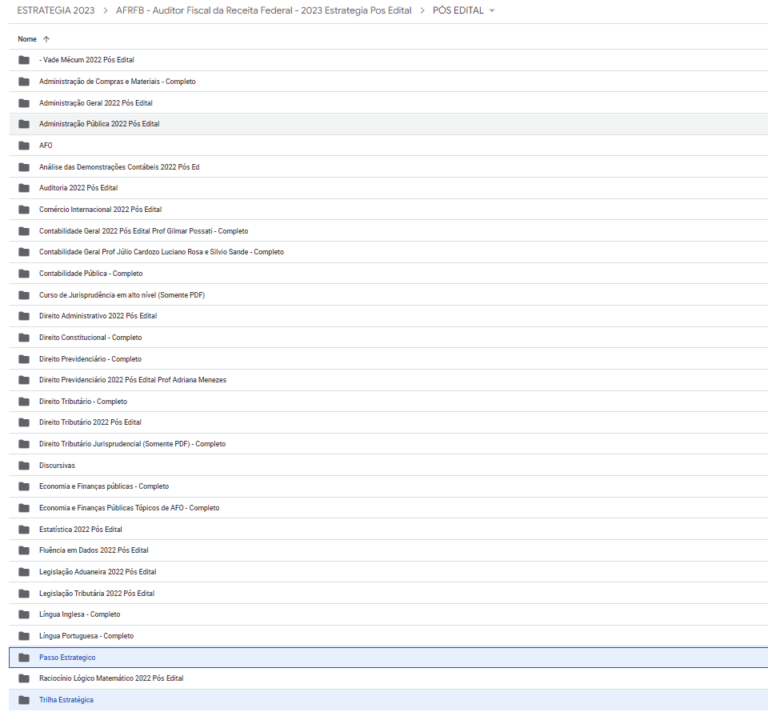Select Raciocínio Lógico Matemático 2022 folder
Image resolution: width=768 pixels, height=724 pixels.
(388, 678)
